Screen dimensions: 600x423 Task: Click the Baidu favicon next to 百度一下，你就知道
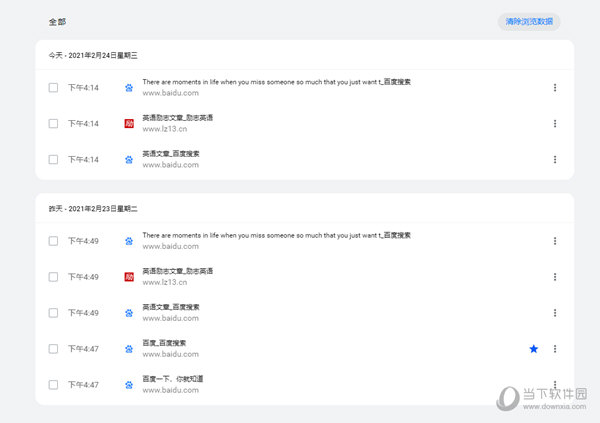128,384
